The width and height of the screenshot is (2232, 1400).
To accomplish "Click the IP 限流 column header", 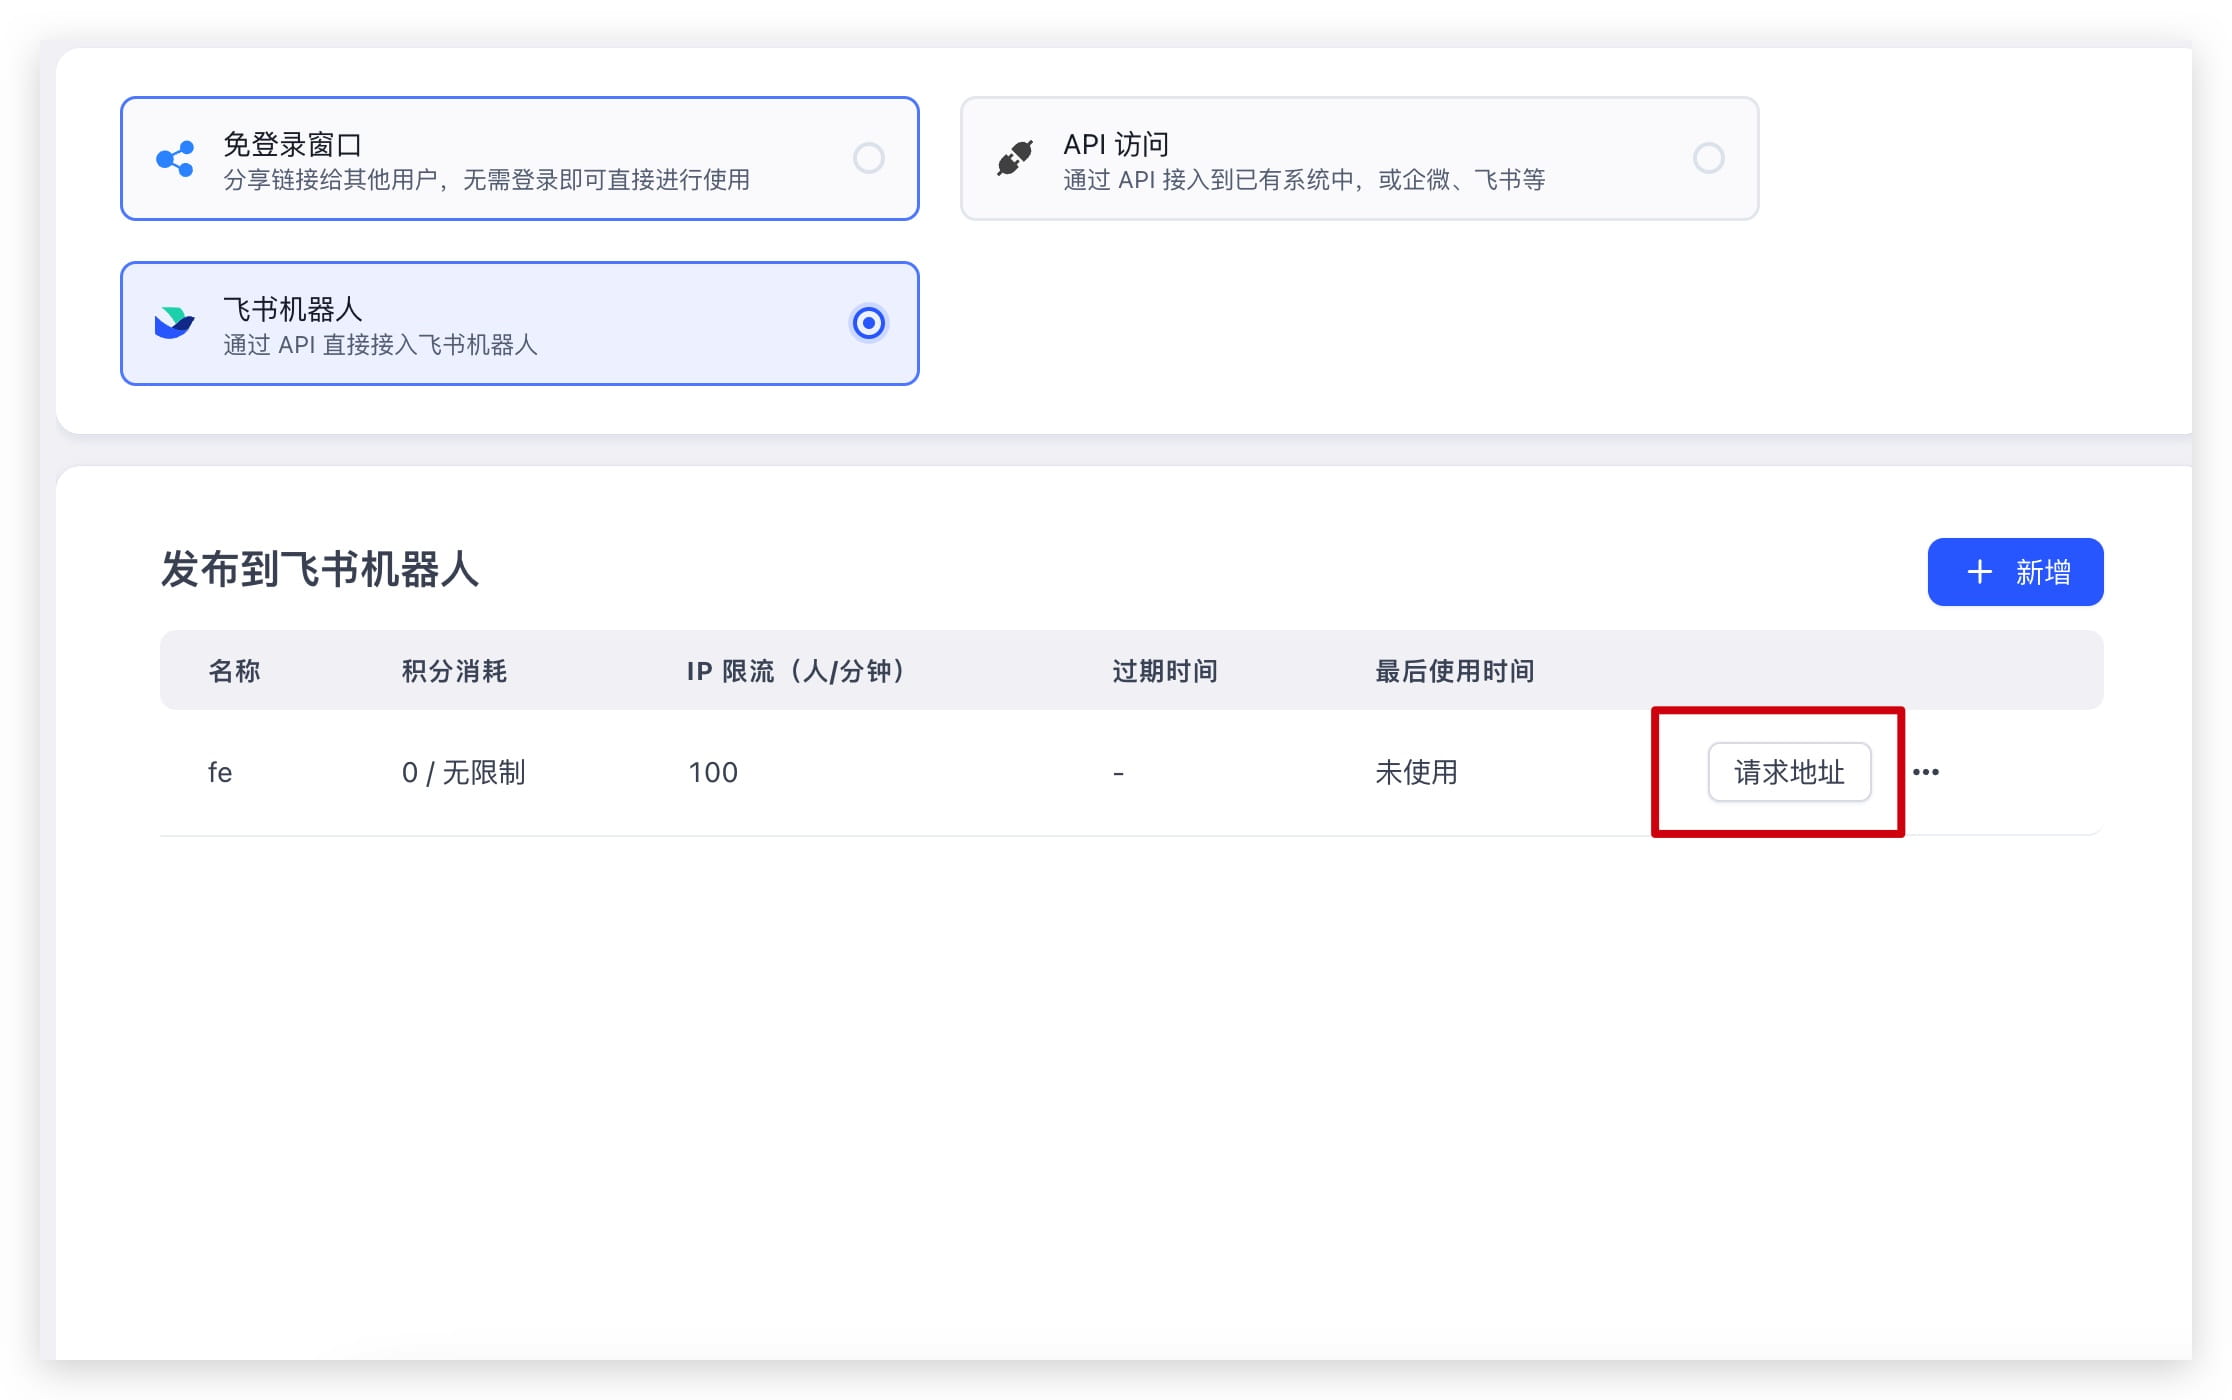I will click(795, 671).
